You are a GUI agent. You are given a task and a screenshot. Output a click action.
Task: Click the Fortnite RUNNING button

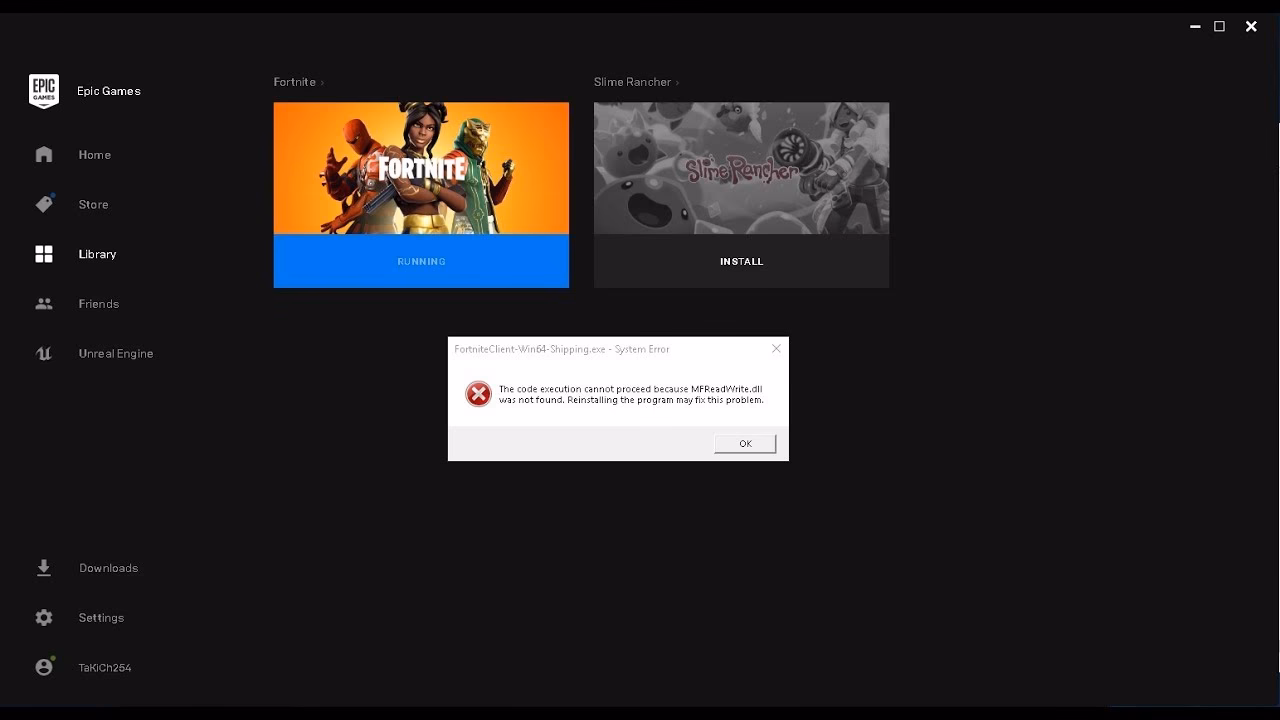(421, 261)
